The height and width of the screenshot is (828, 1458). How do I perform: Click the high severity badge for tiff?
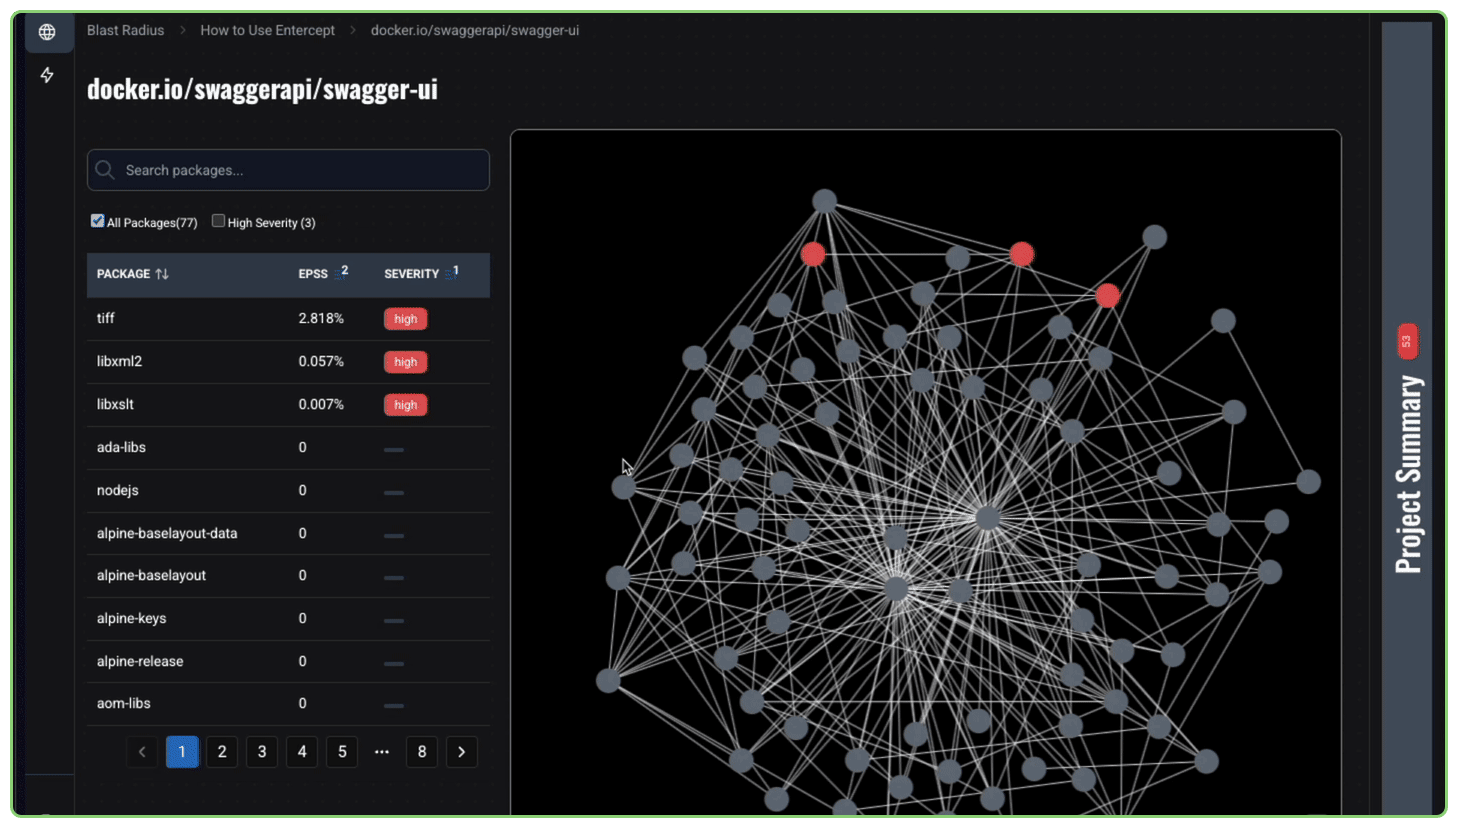click(405, 319)
